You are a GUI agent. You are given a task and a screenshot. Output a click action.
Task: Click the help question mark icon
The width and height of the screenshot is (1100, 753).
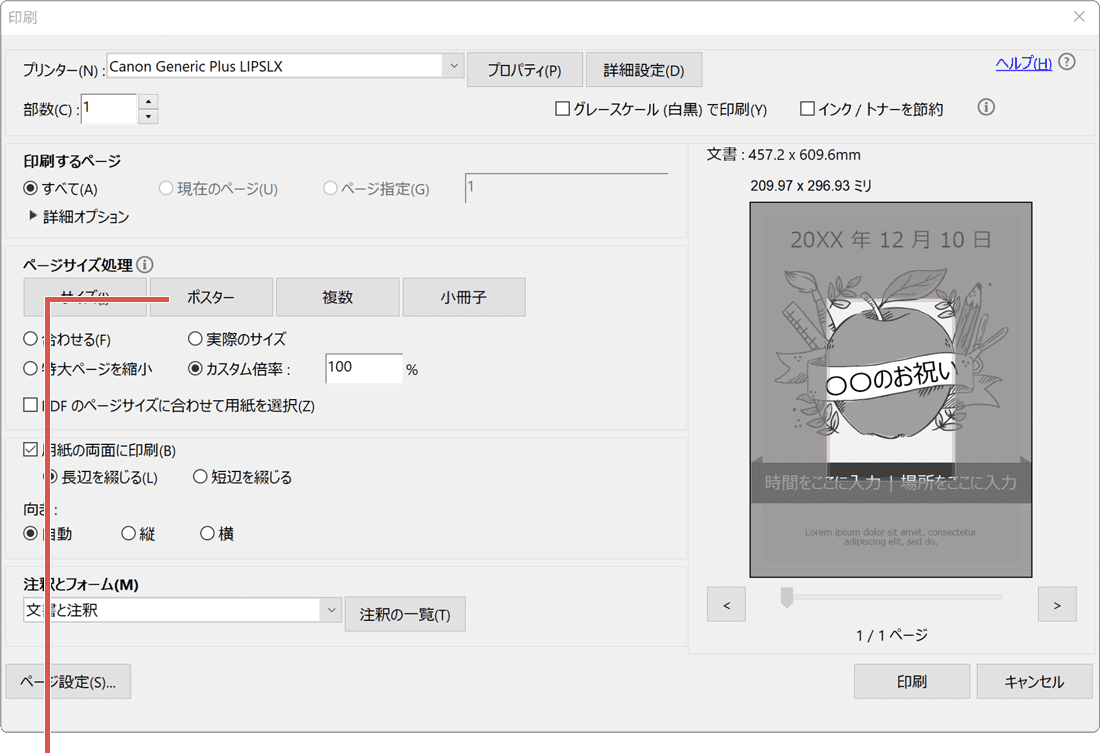(x=1066, y=62)
